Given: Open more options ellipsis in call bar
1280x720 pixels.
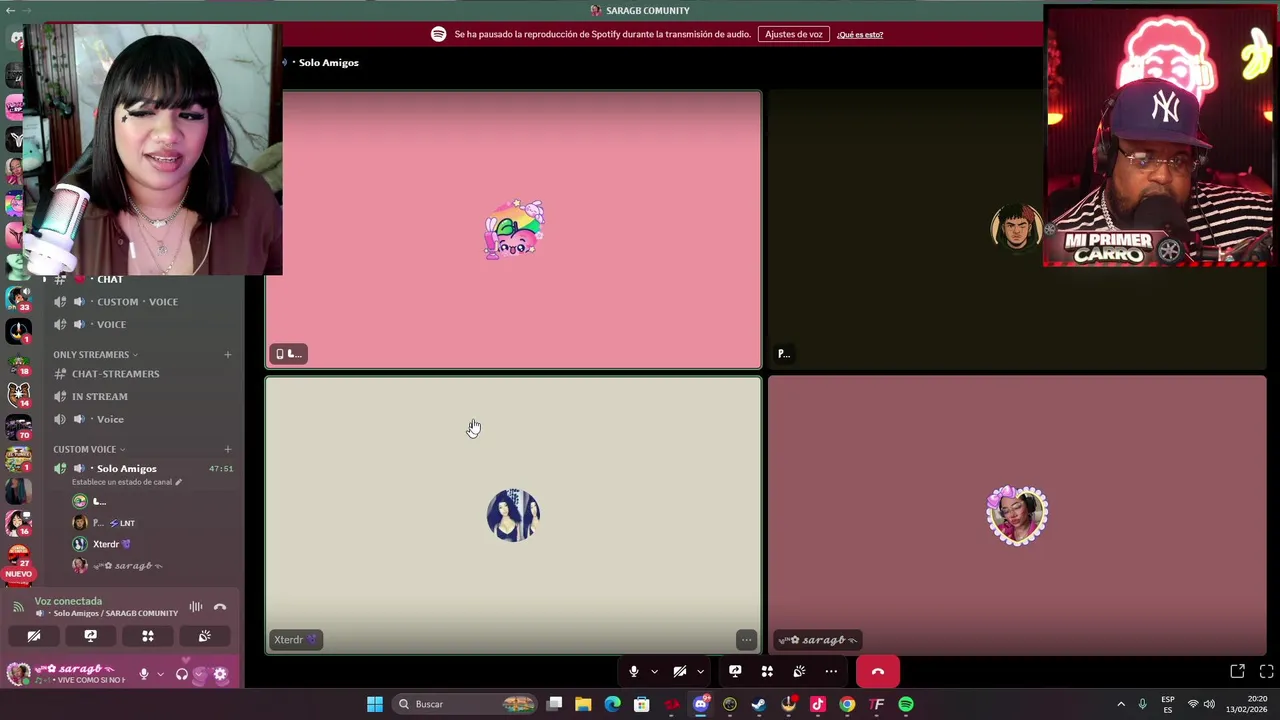Looking at the screenshot, I should 831,671.
